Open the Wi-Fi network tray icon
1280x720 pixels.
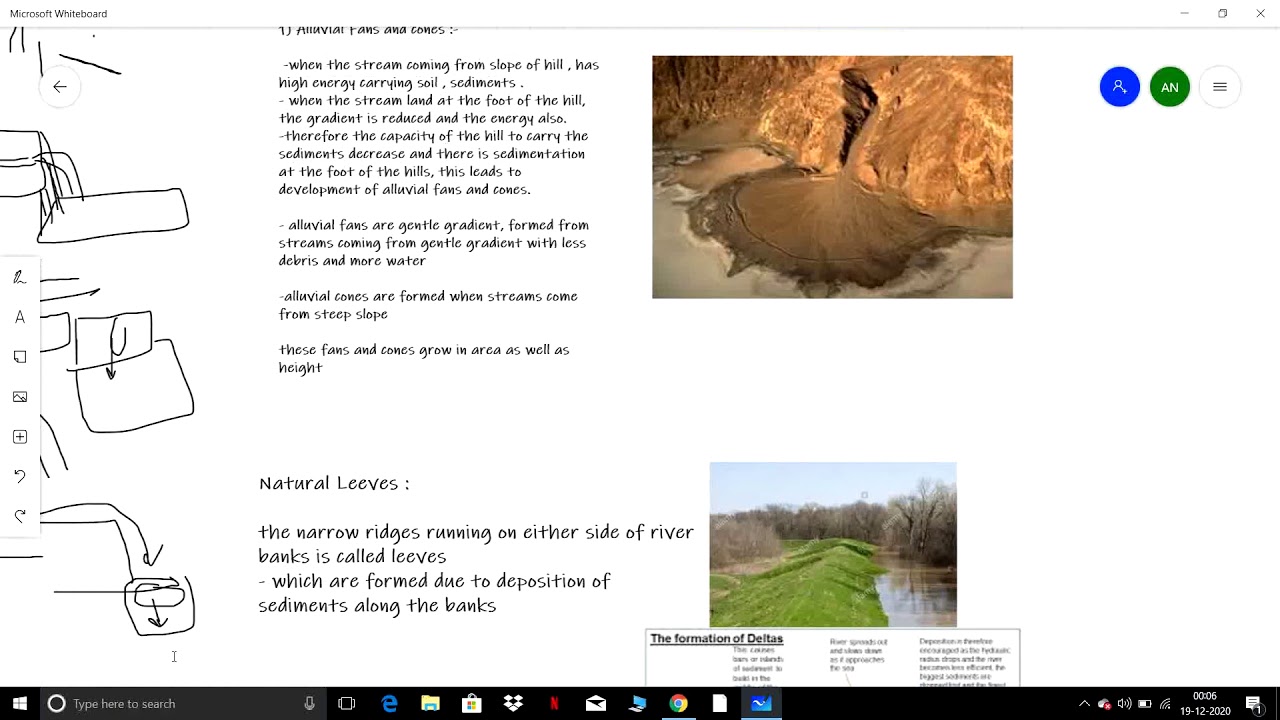[1165, 704]
